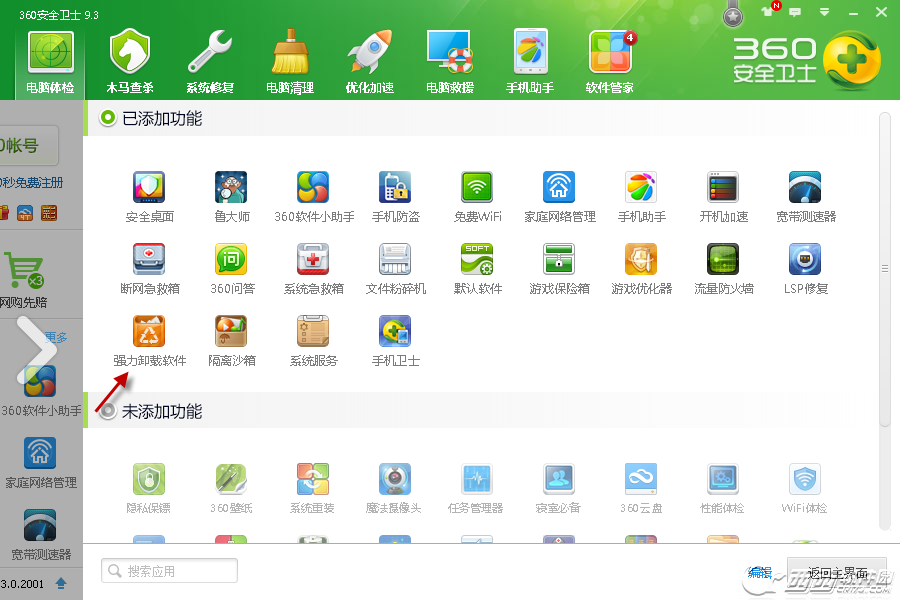Expand the 未添加功能 section
The image size is (900, 600).
click(x=107, y=410)
